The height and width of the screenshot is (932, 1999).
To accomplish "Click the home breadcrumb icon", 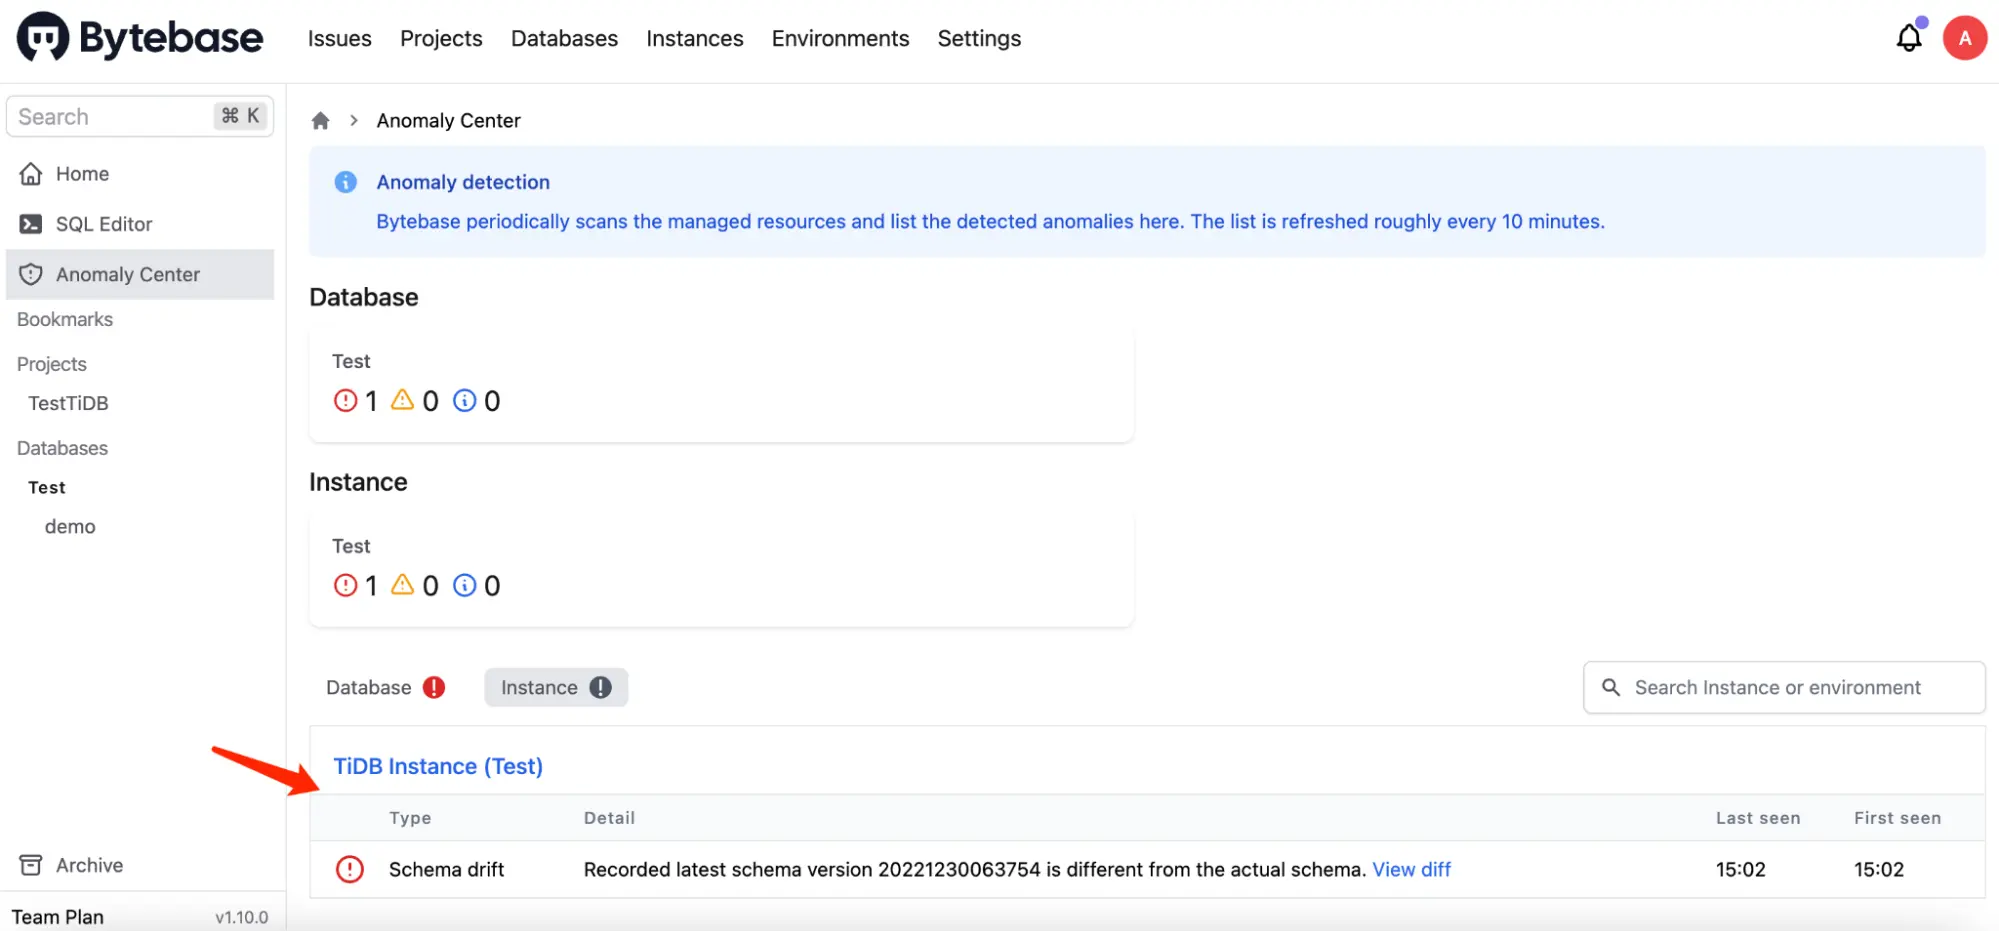I will pos(320,121).
